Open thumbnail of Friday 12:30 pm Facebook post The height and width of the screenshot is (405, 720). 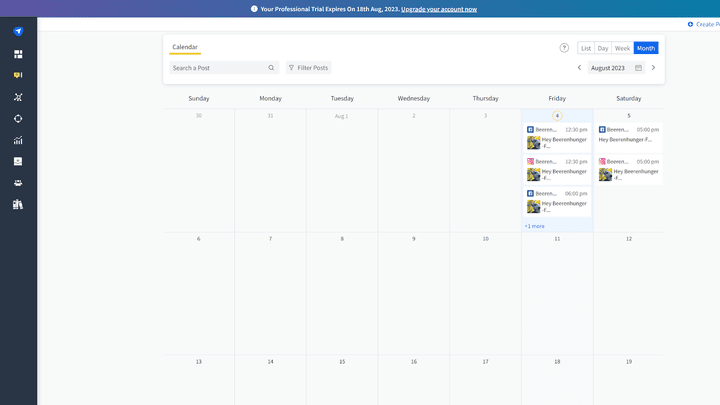533,143
